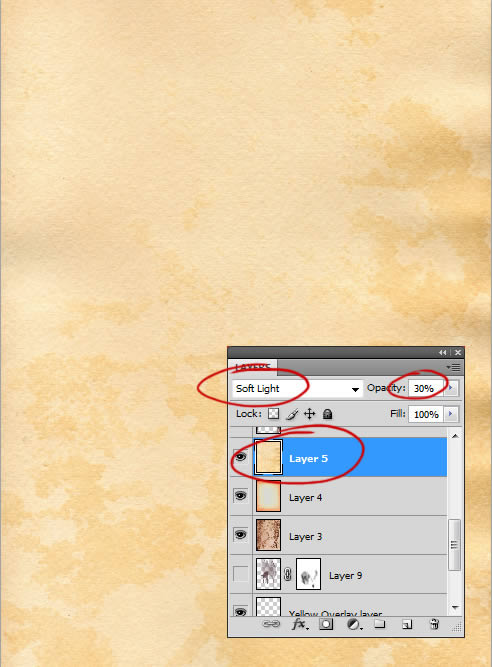The height and width of the screenshot is (667, 492).
Task: Hide Layer 5 visibility eye
Action: point(241,457)
